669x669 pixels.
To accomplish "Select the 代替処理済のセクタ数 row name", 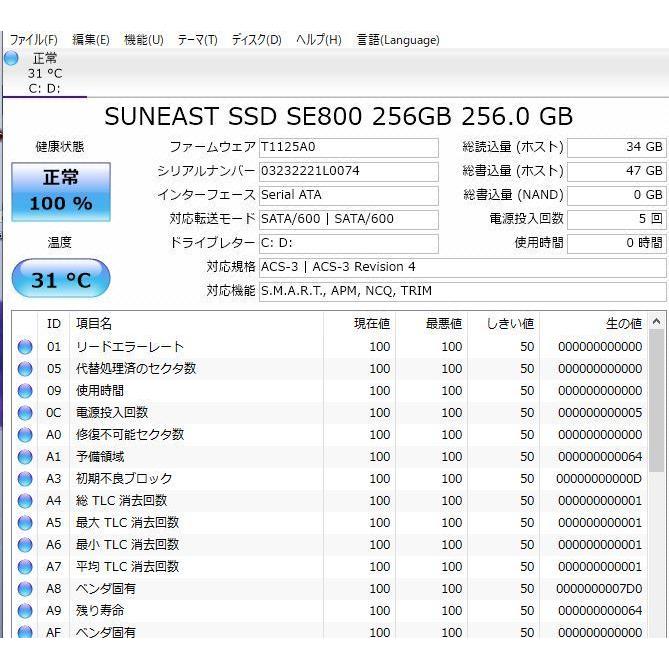I will pos(136,369).
